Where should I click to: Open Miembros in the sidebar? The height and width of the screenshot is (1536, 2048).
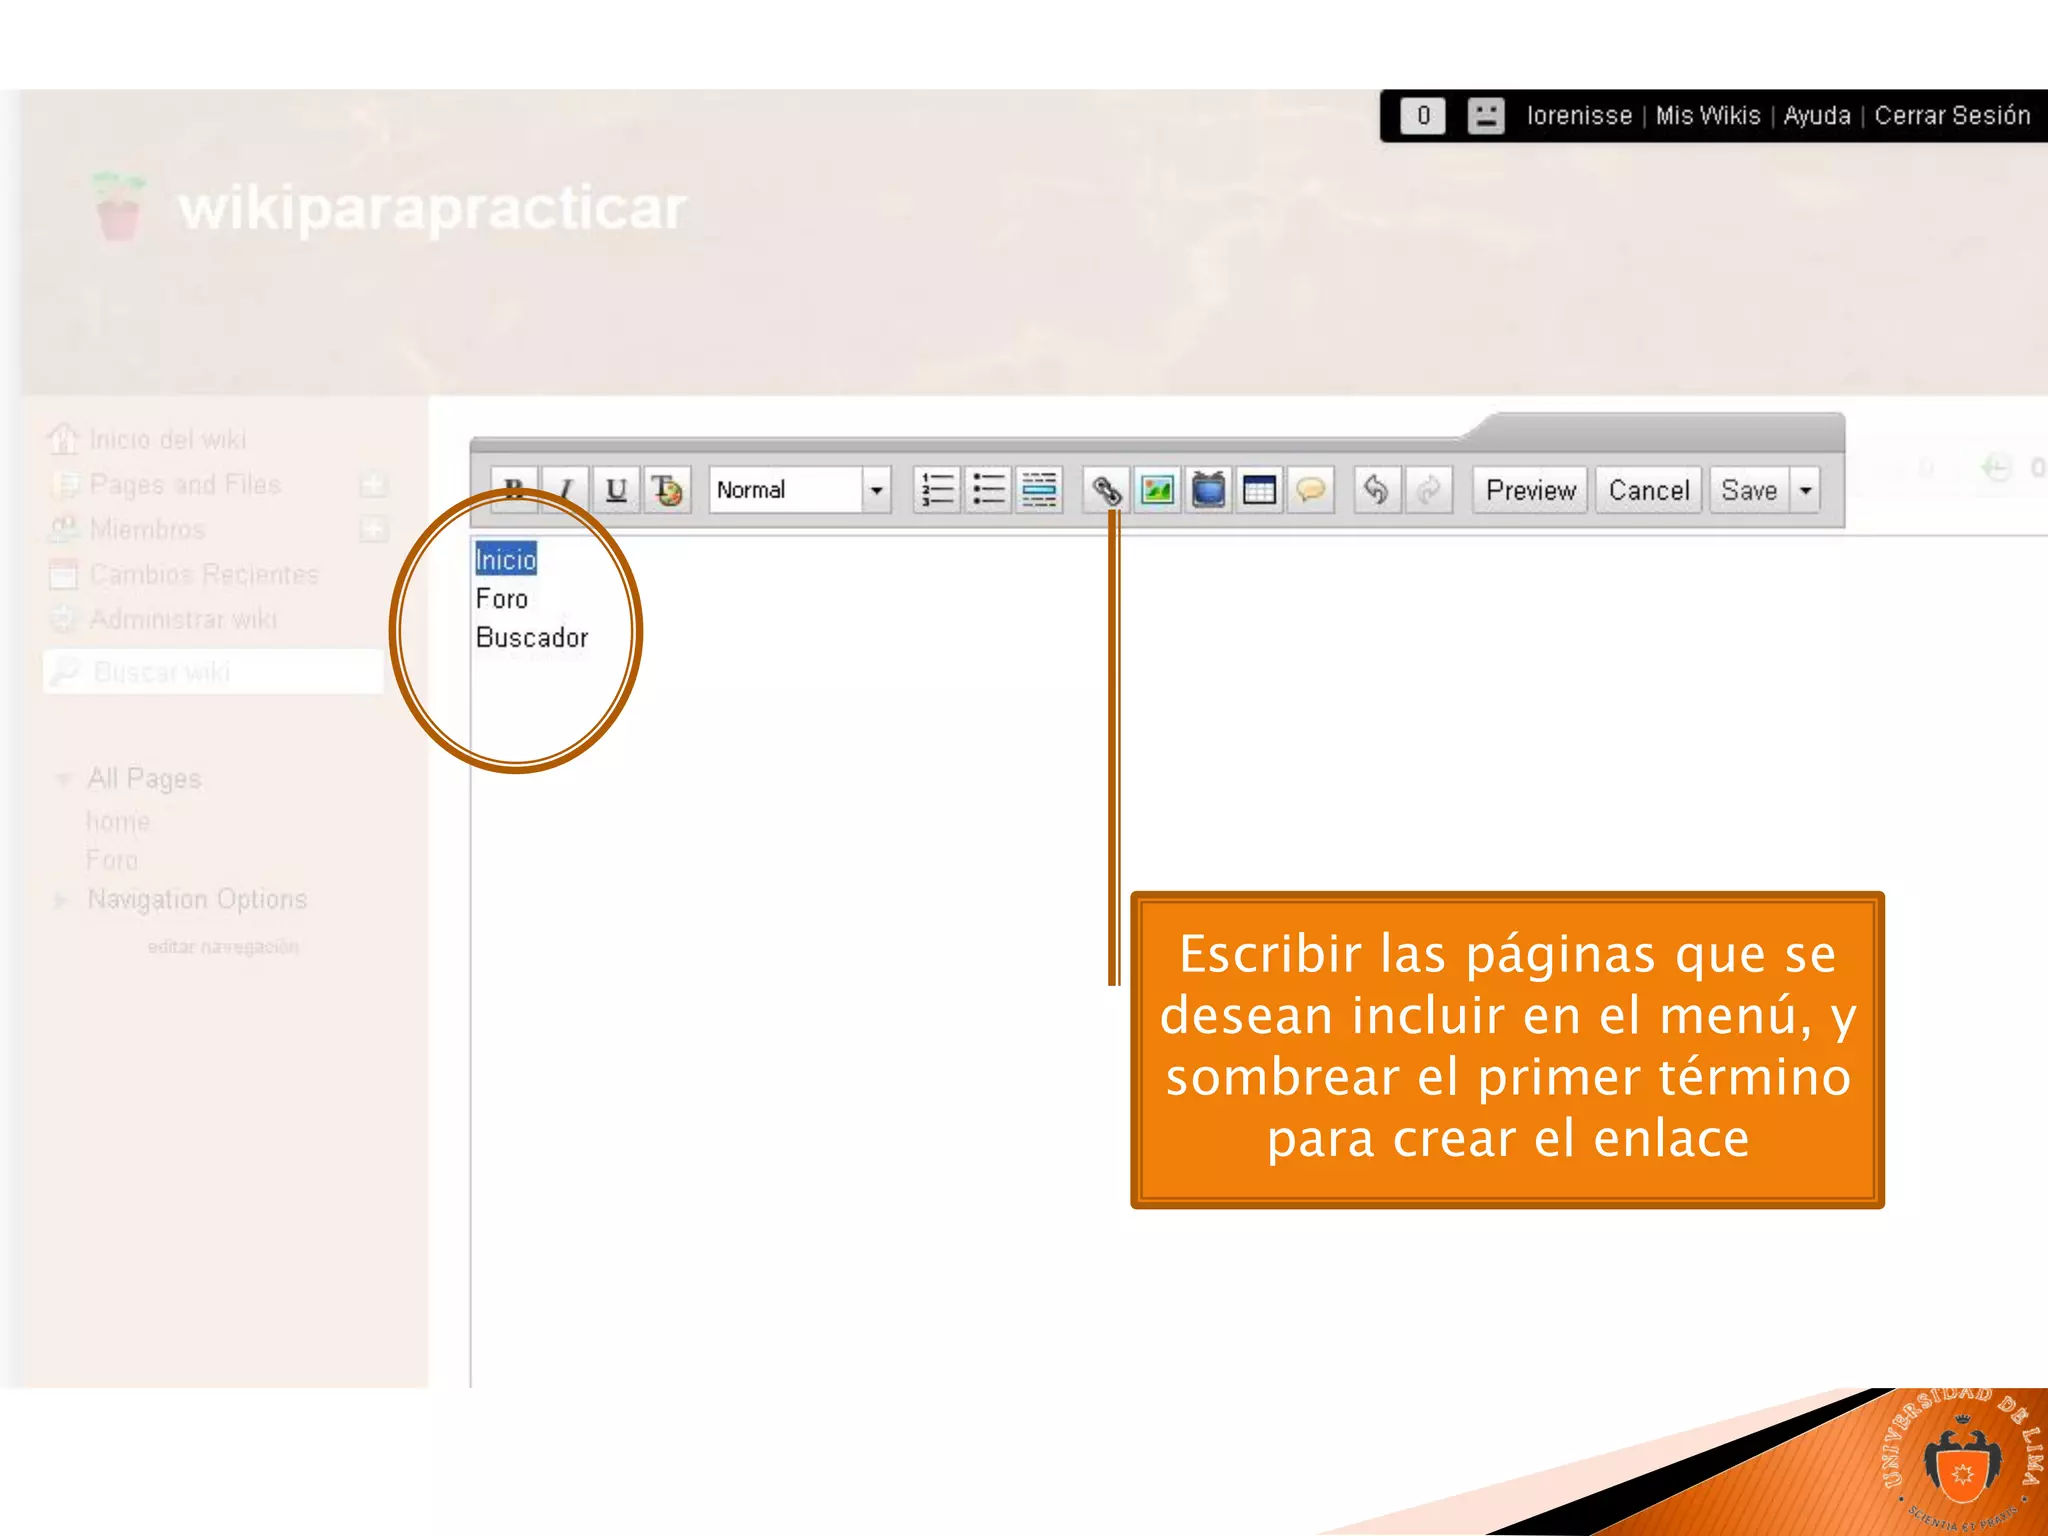pyautogui.click(x=147, y=529)
